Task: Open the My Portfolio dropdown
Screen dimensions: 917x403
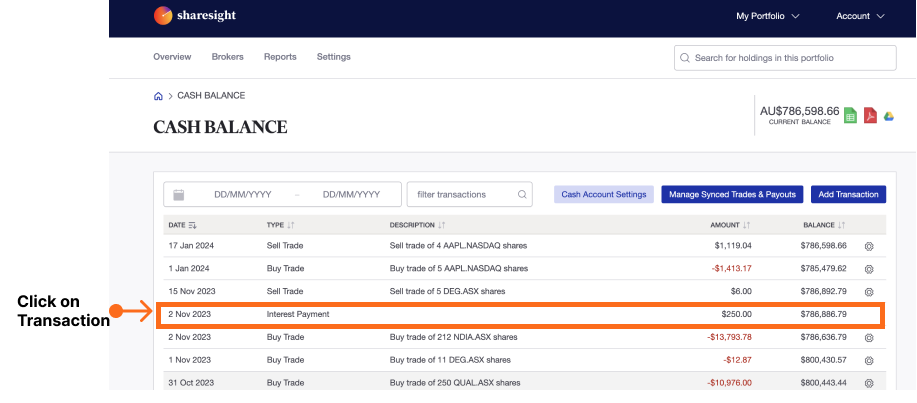Action: pyautogui.click(x=767, y=16)
